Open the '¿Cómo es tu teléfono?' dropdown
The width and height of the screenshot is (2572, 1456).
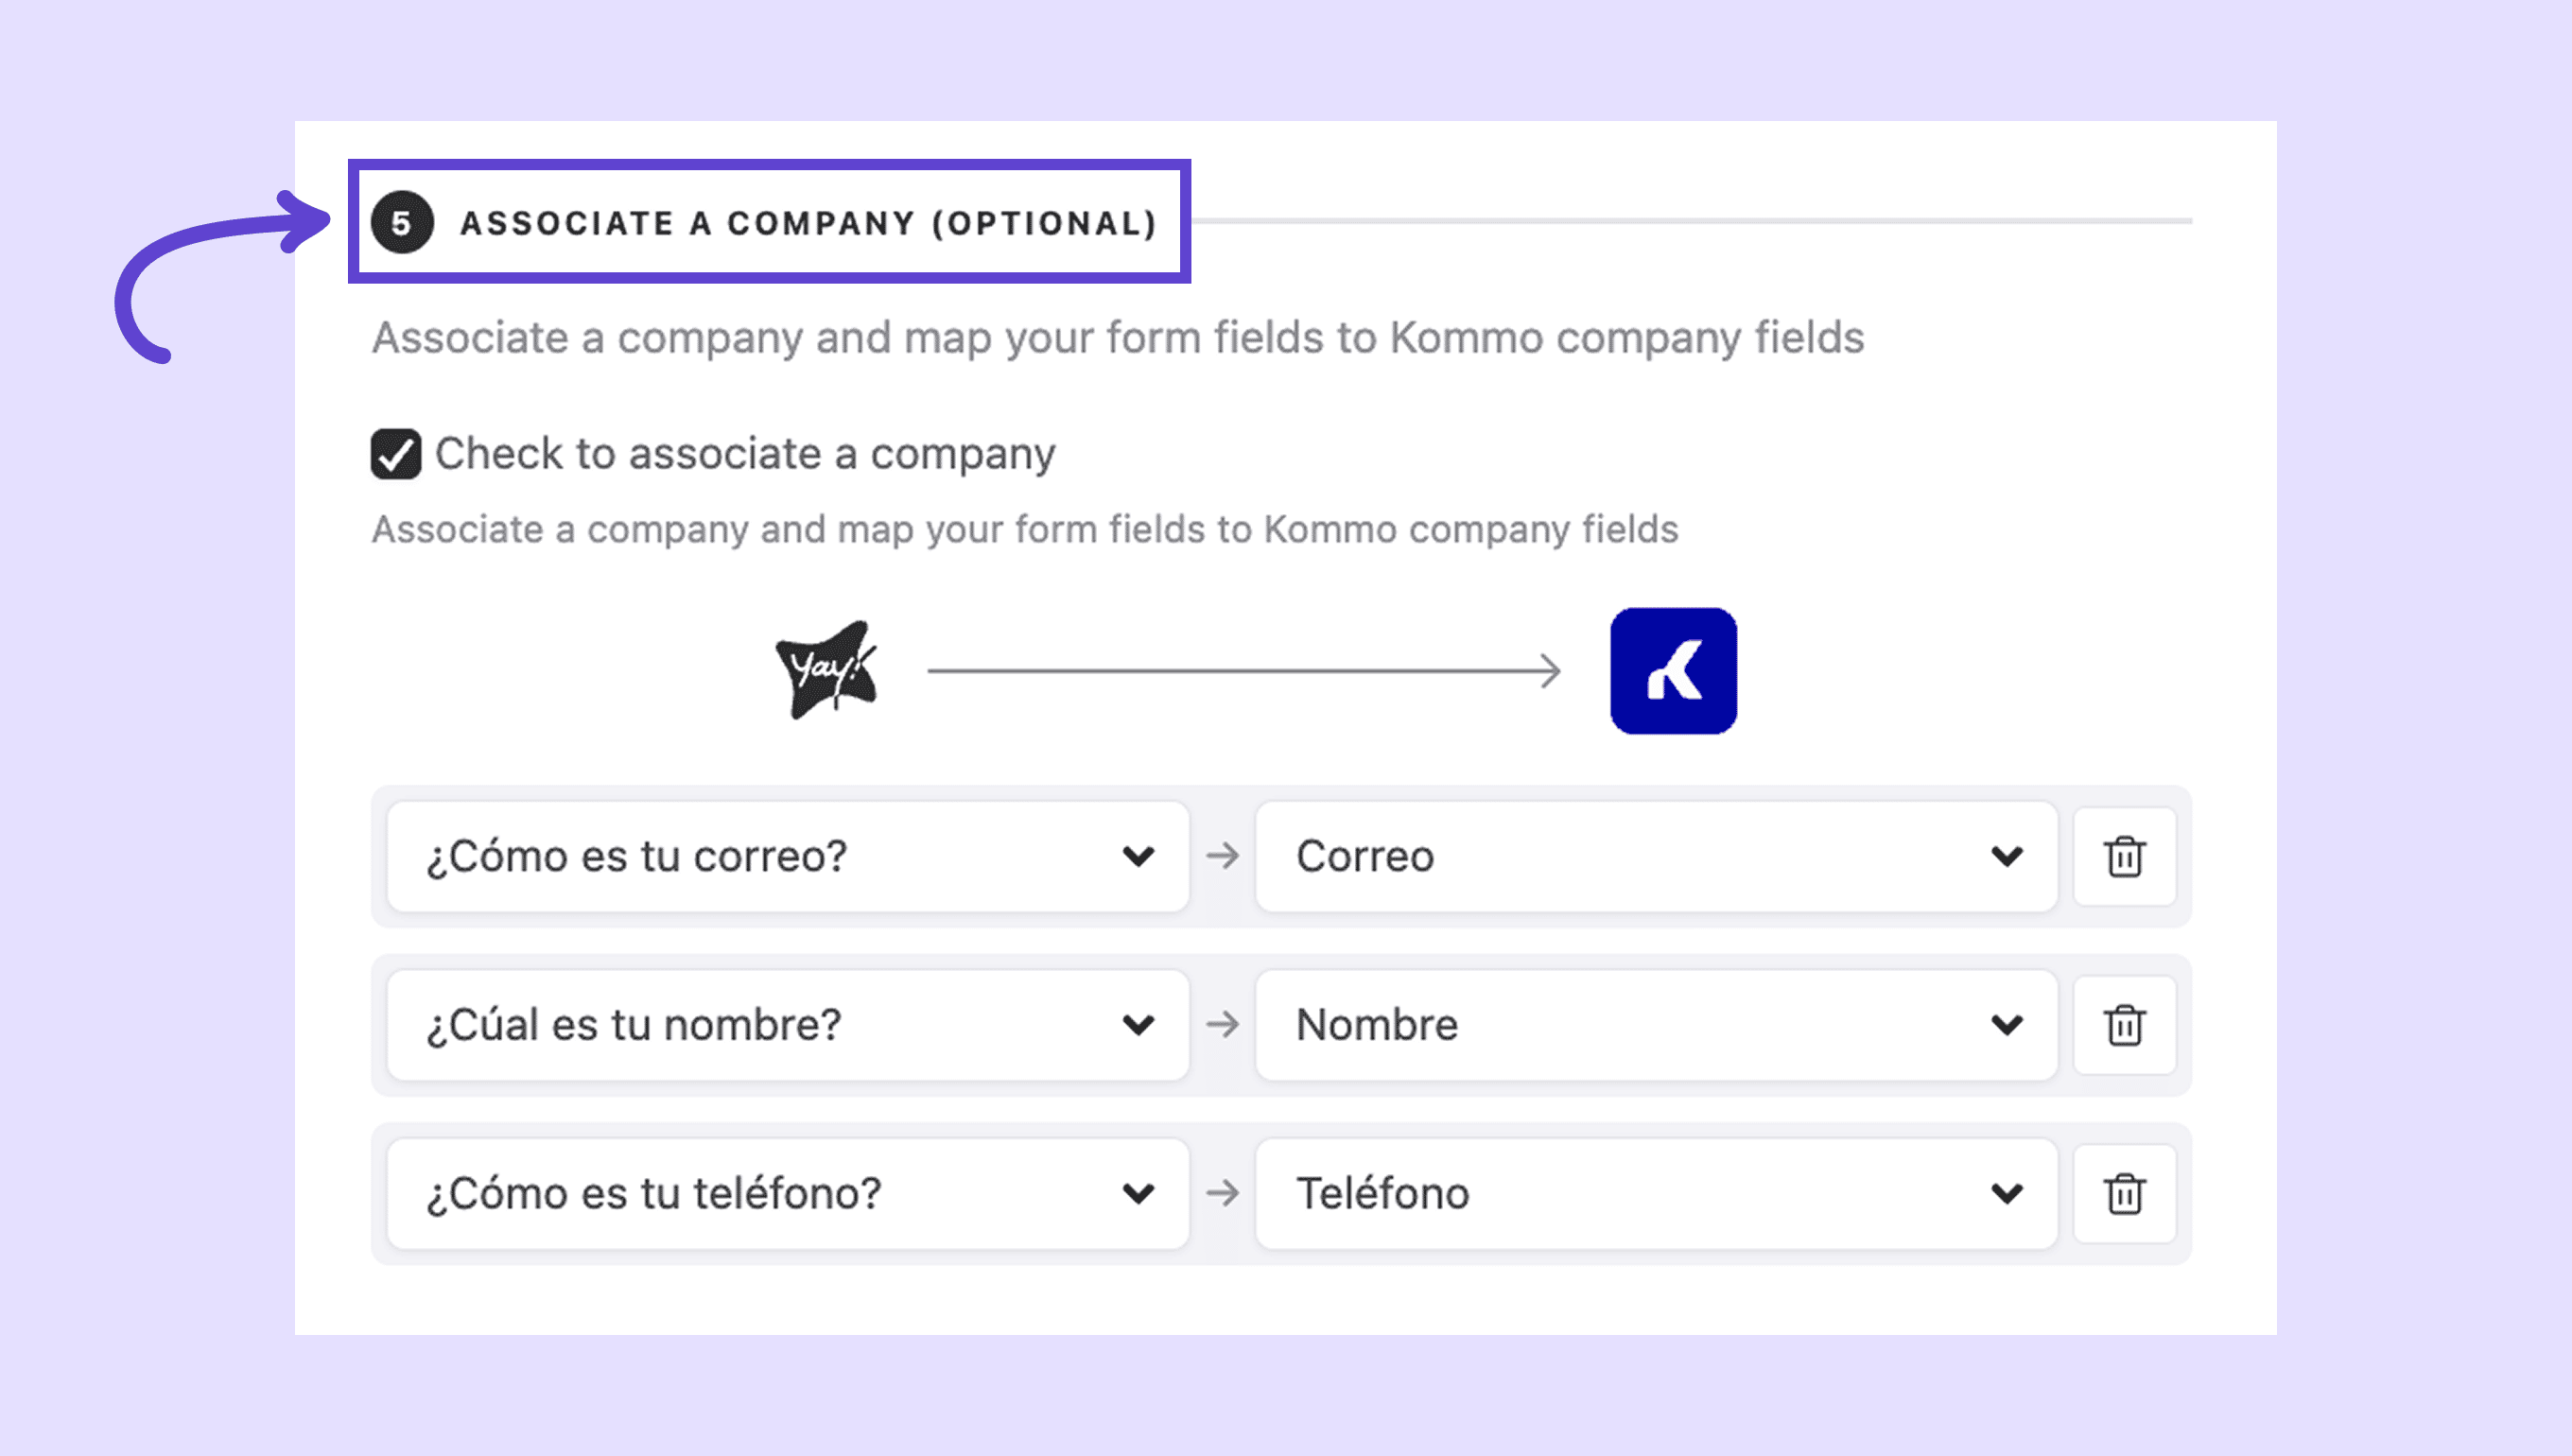[788, 1194]
